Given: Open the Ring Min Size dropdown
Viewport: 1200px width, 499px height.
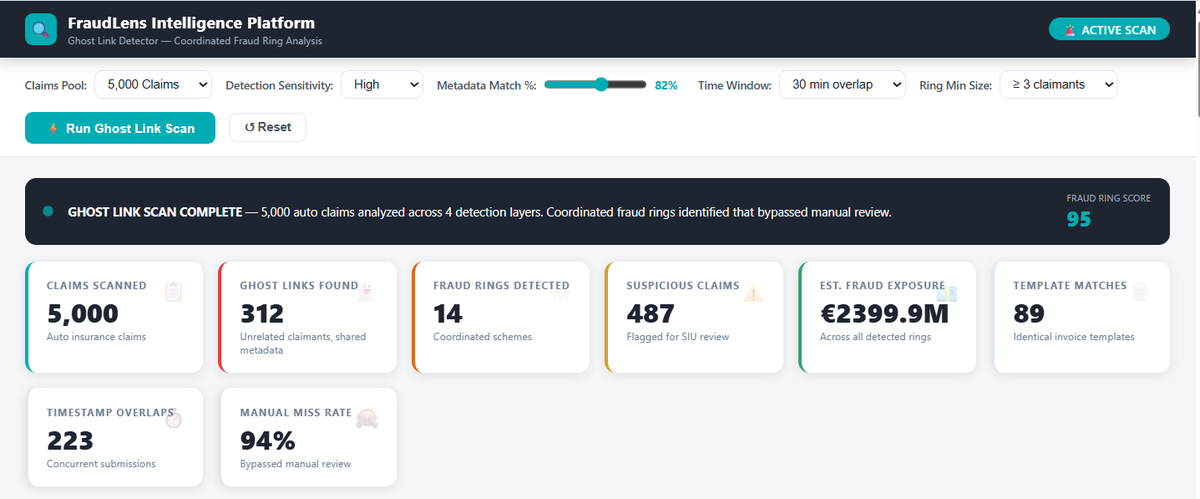Looking at the screenshot, I should point(1059,85).
